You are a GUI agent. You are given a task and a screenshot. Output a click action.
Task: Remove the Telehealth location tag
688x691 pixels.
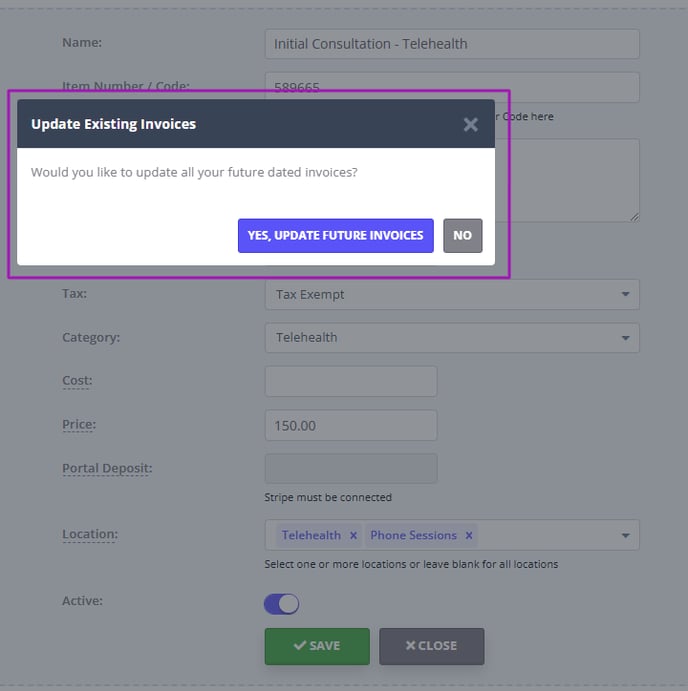353,535
